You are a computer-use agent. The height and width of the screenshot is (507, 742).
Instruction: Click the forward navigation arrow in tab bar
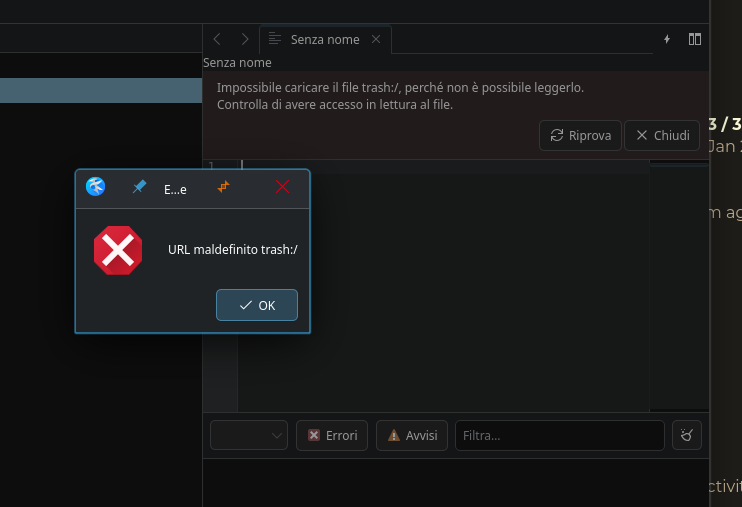click(245, 39)
